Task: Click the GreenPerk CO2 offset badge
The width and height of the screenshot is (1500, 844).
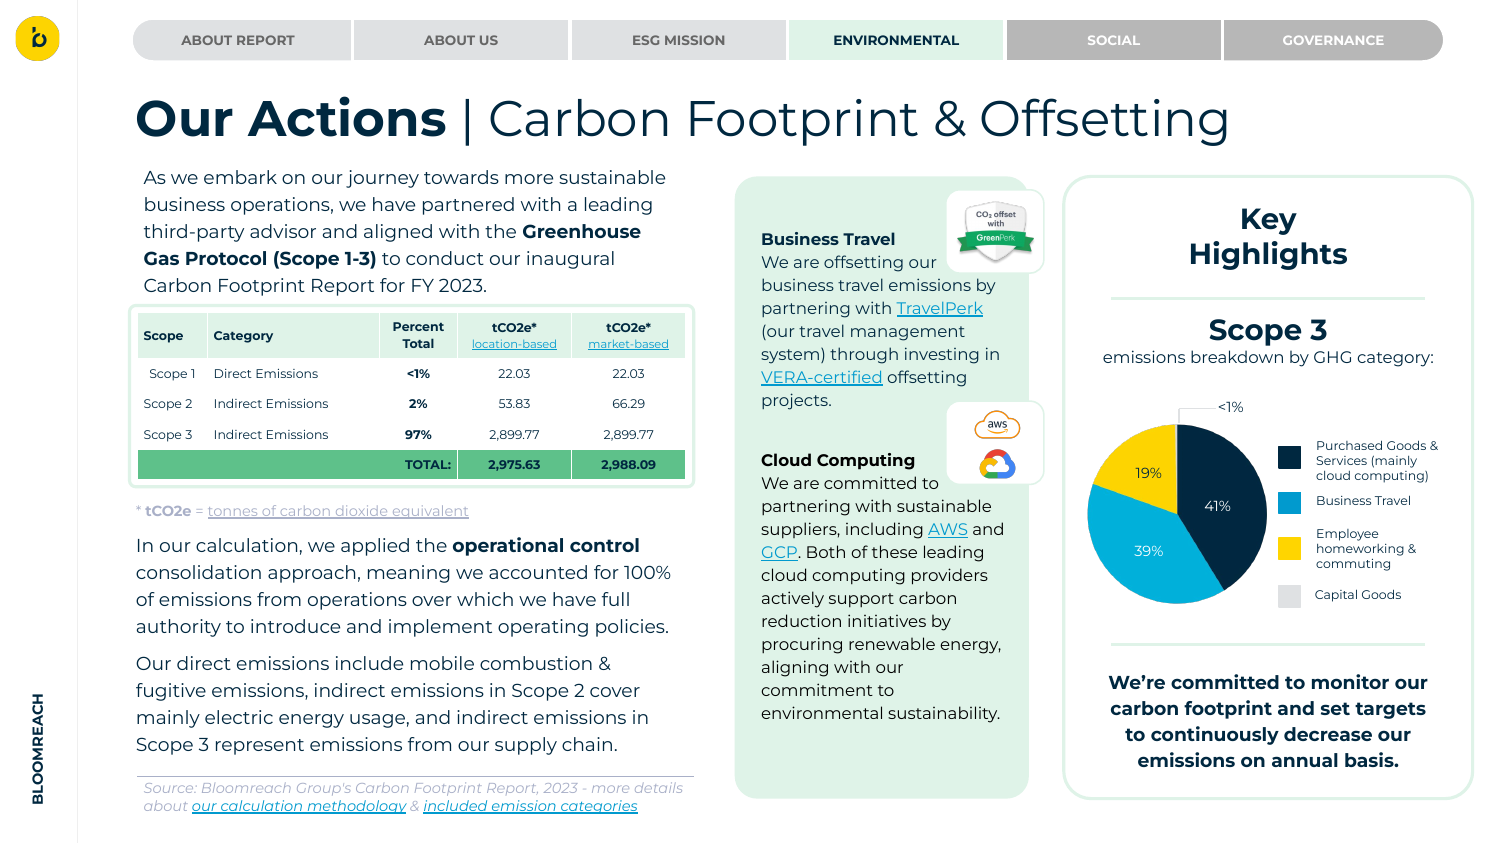Action: [x=996, y=231]
